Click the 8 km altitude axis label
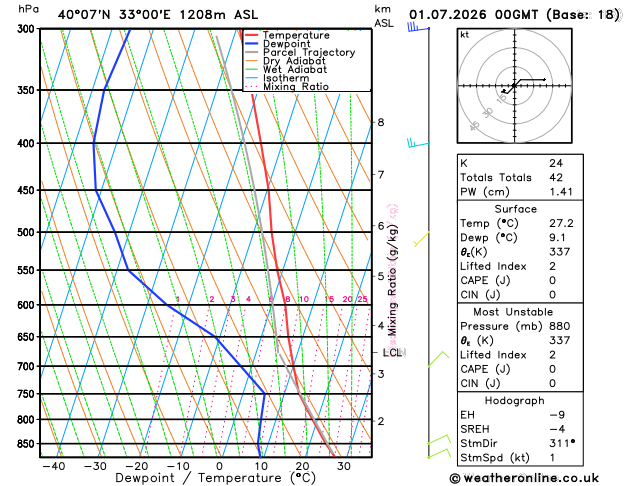This screenshot has height=486, width=629. (380, 122)
